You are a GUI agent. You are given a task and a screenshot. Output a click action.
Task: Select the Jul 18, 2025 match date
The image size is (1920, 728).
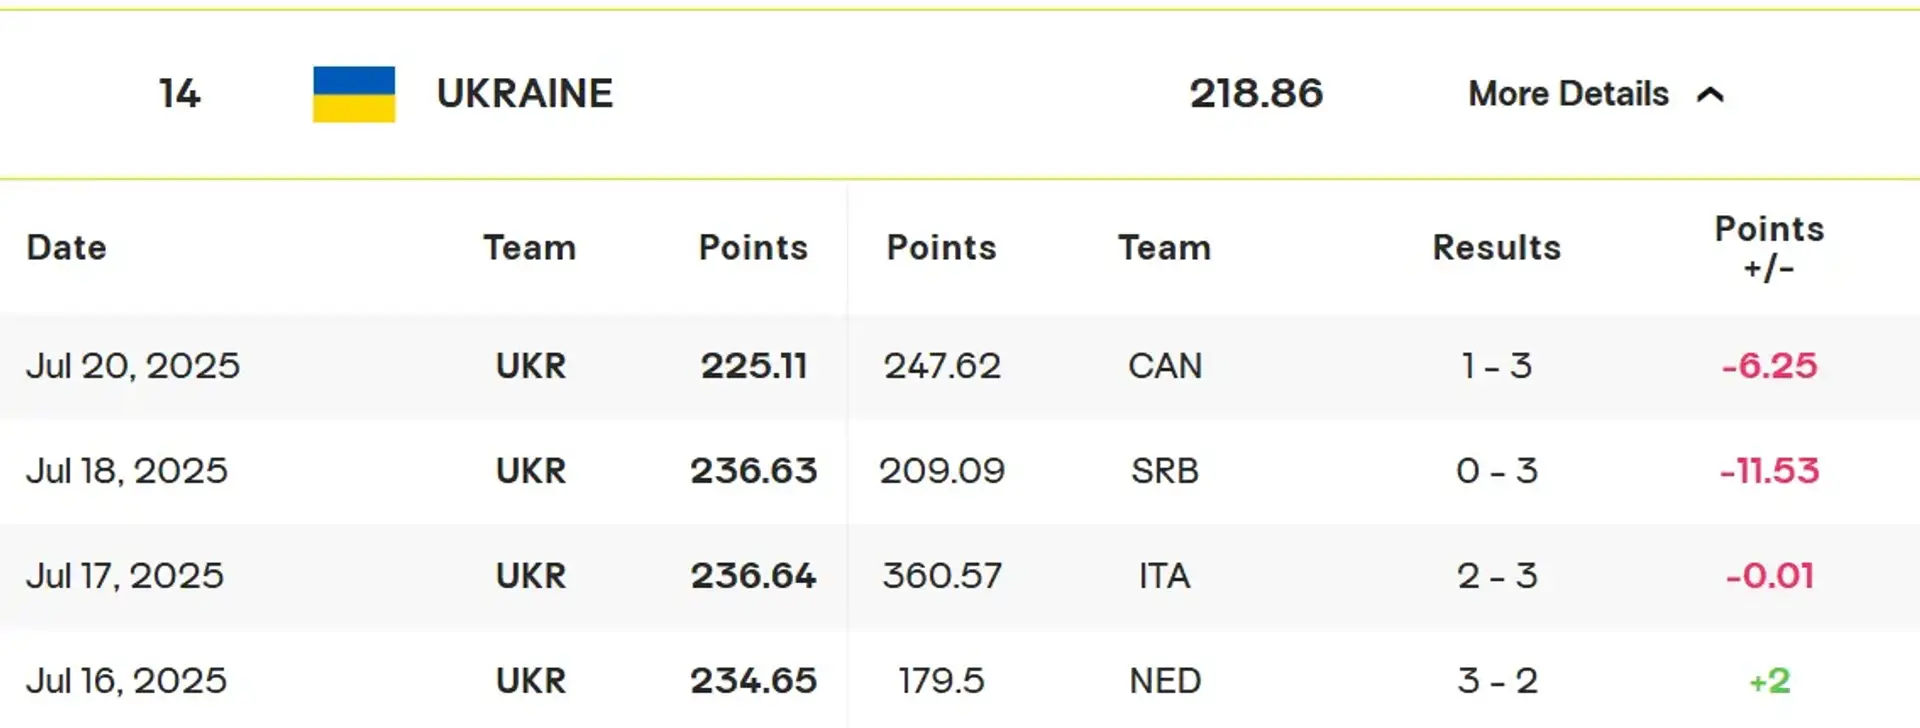point(127,471)
